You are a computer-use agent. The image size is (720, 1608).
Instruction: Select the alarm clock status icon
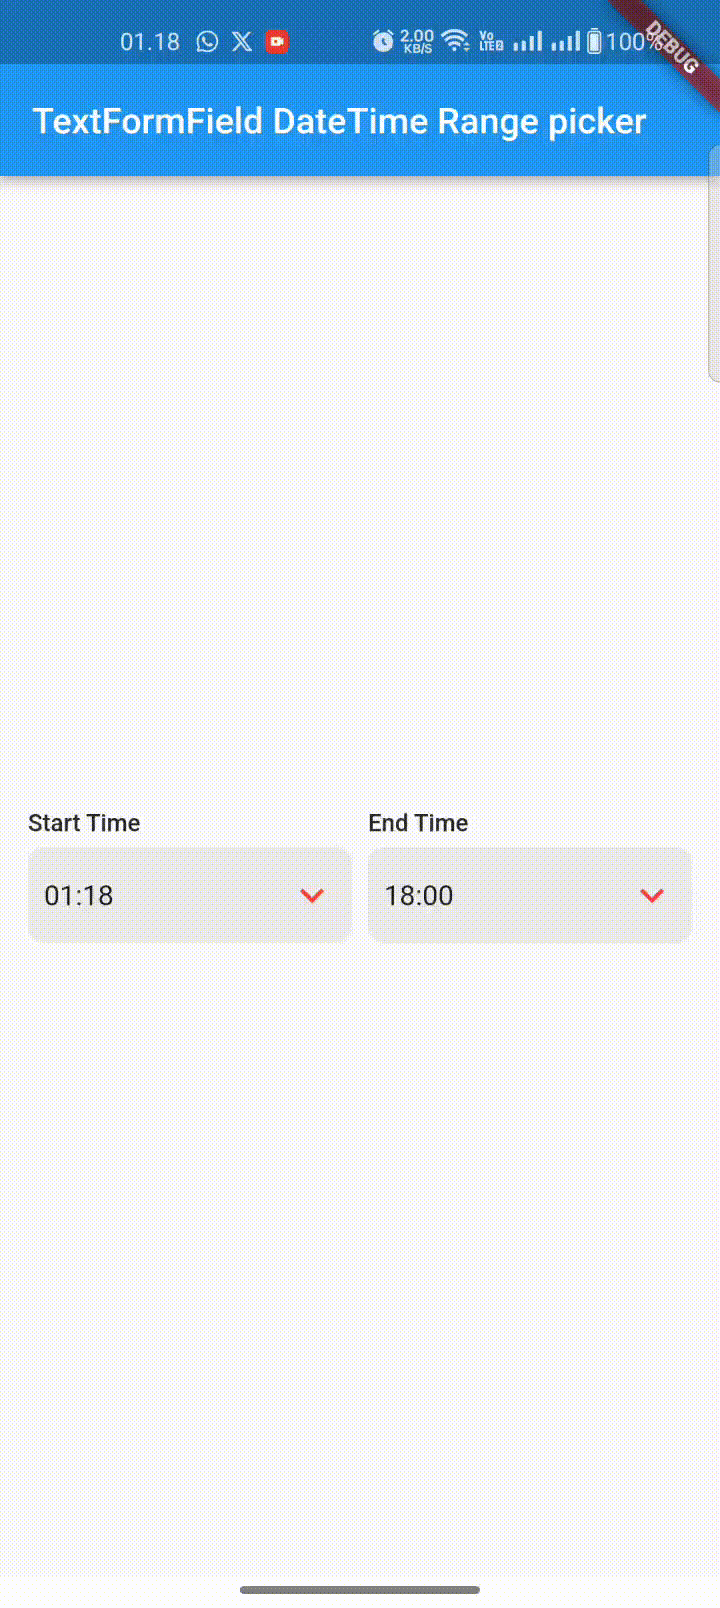click(x=383, y=41)
